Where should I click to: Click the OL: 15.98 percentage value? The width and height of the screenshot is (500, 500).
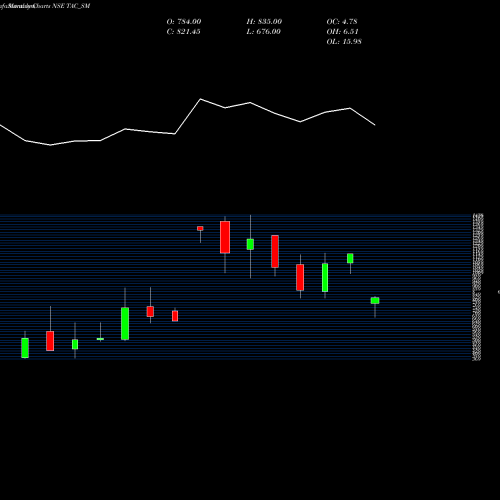[344, 42]
